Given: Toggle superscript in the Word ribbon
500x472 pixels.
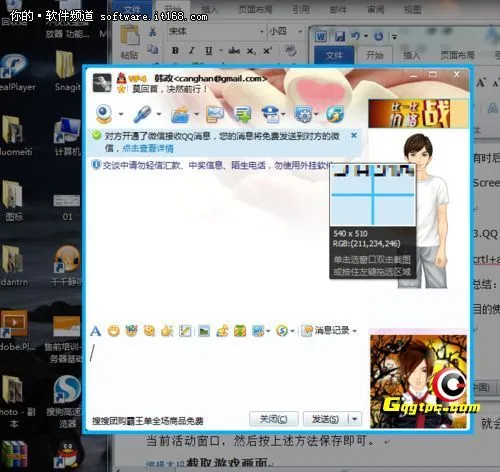Looking at the screenshot, I should coord(267,51).
